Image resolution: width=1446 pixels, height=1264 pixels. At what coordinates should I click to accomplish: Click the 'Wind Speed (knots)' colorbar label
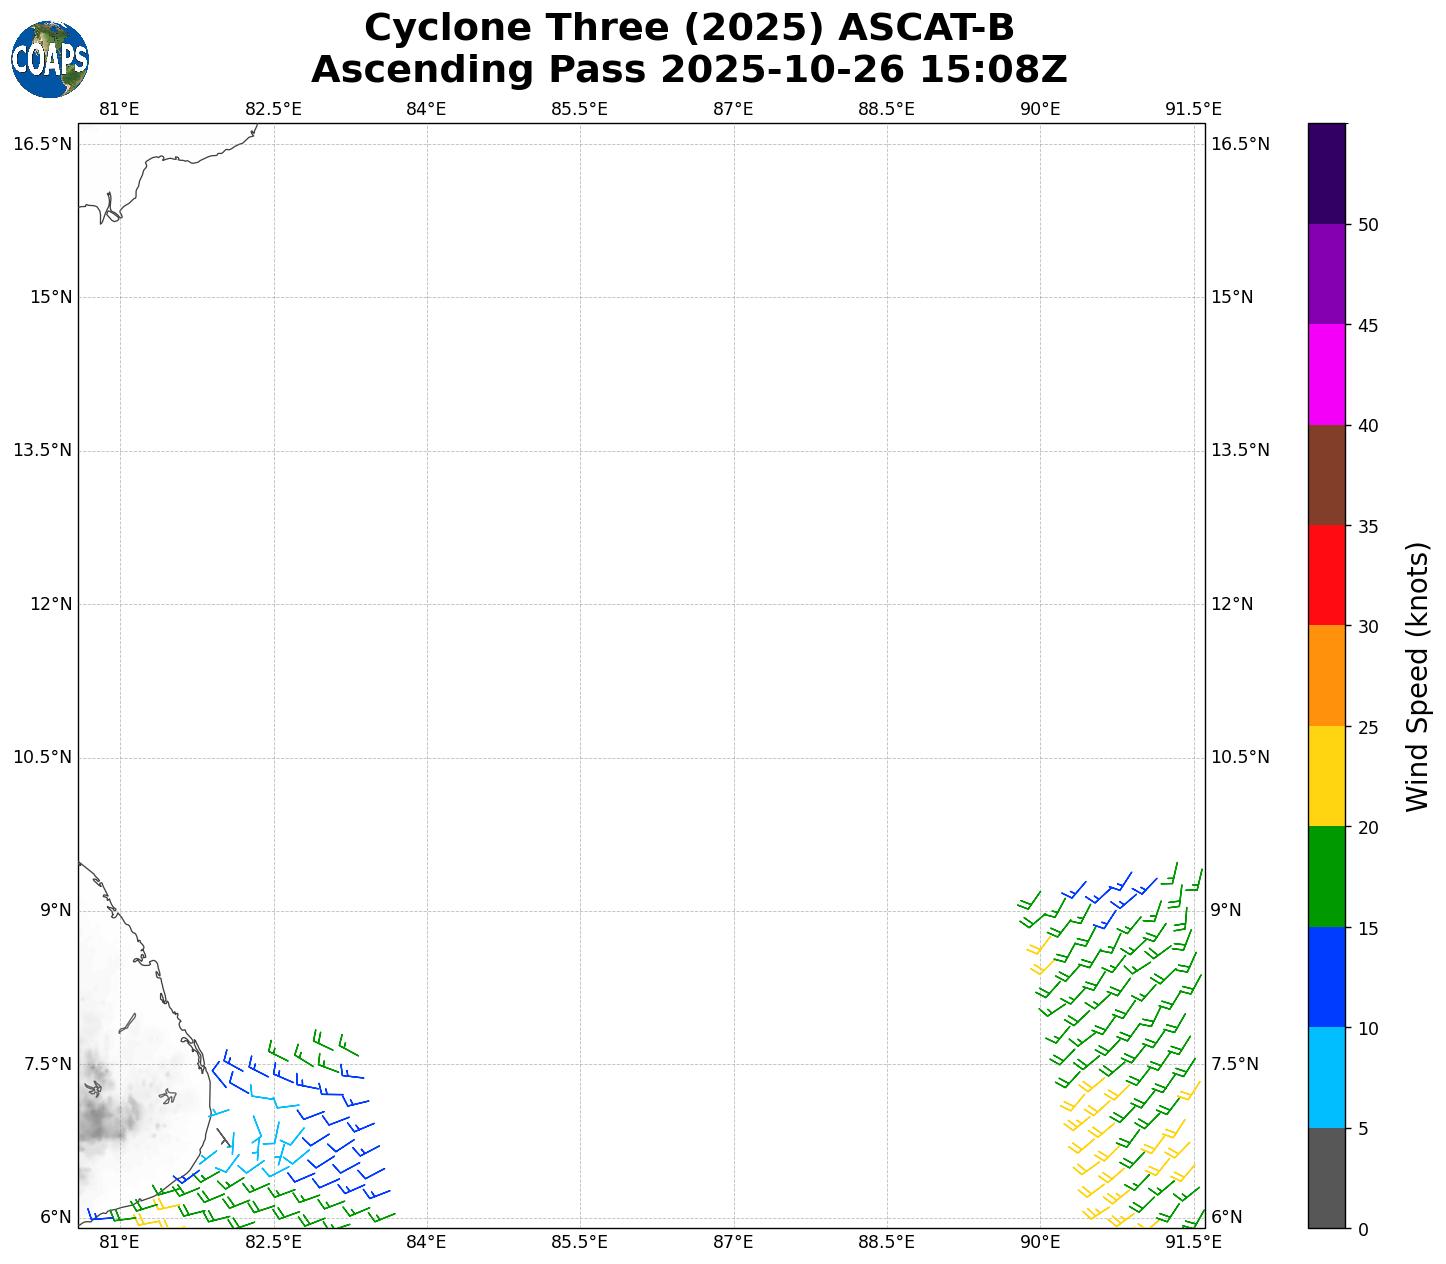1417,676
